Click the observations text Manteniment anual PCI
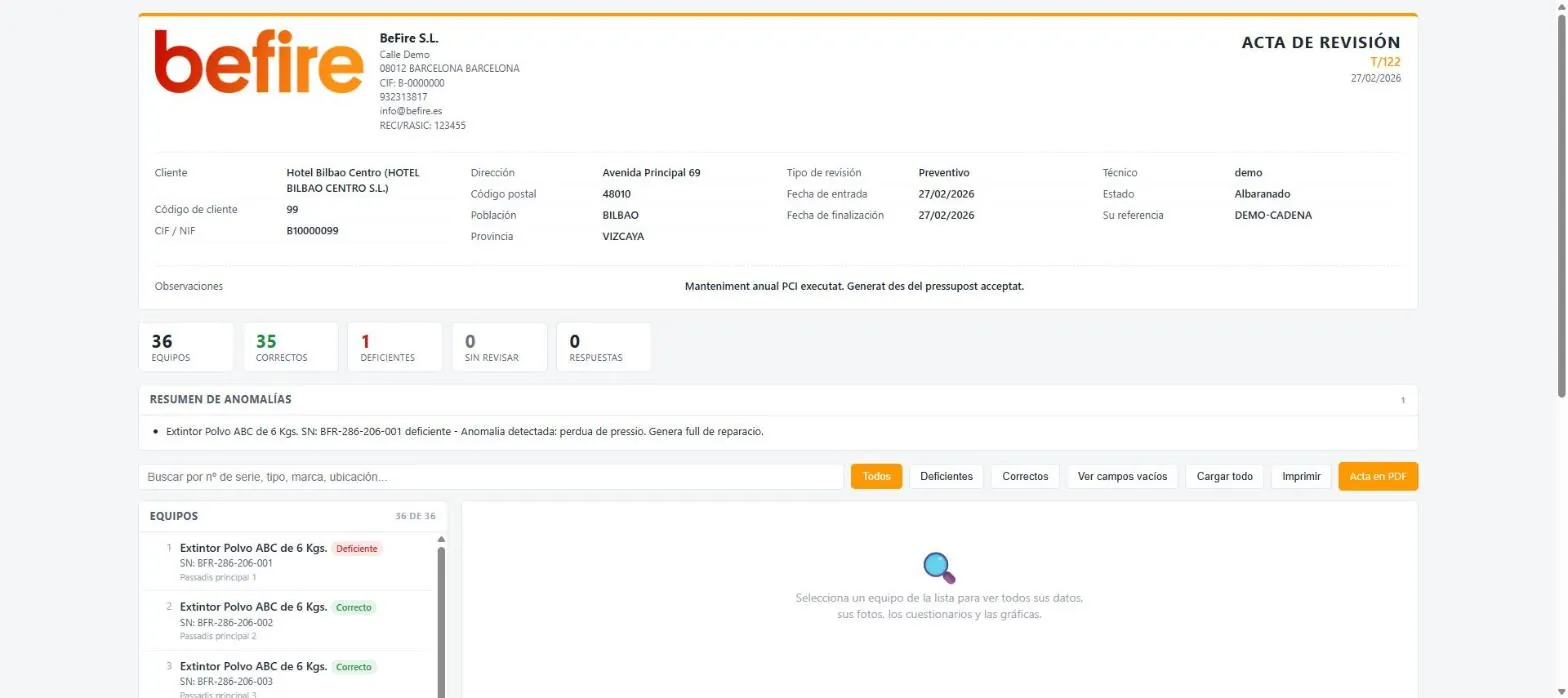 [854, 286]
